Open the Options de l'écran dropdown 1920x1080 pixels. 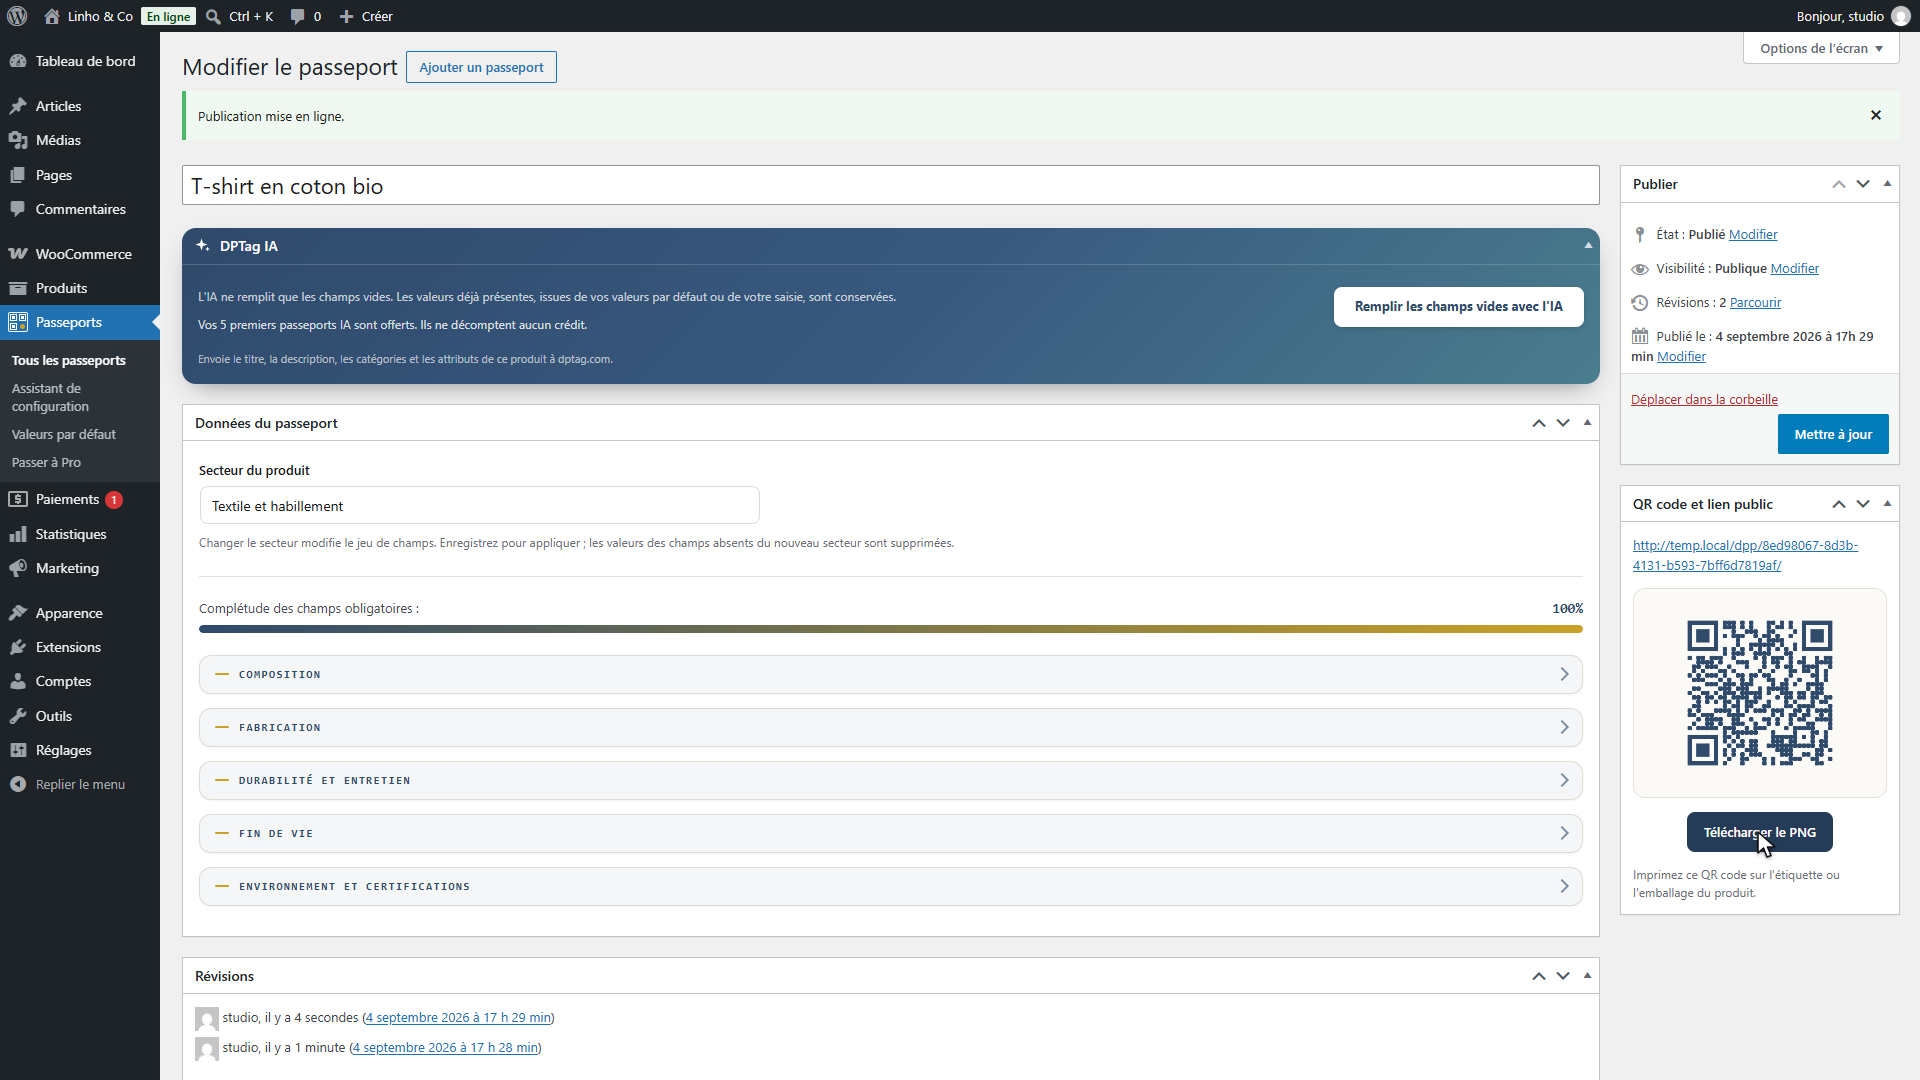click(x=1821, y=48)
